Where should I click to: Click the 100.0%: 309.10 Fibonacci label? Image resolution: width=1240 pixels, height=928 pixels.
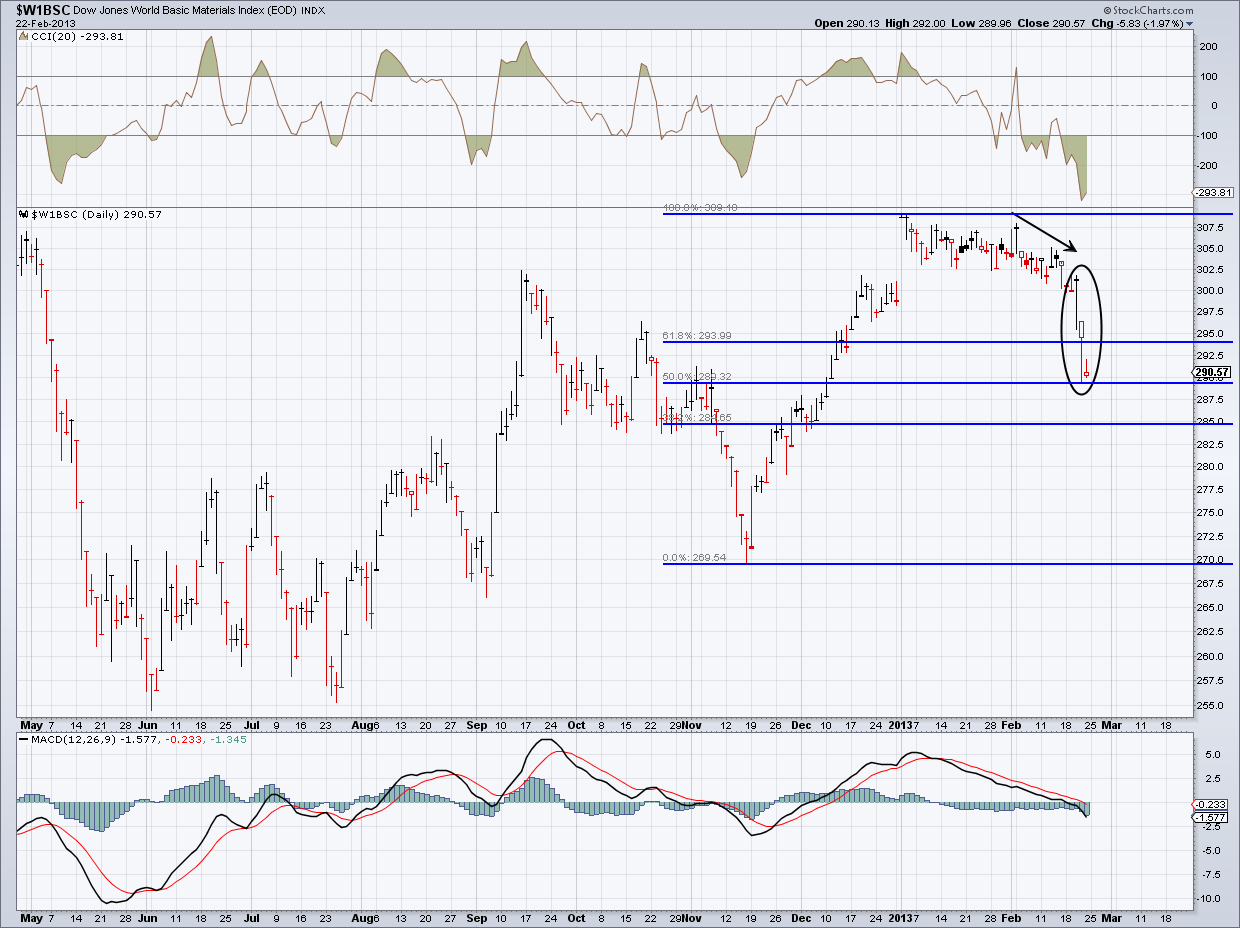(700, 208)
